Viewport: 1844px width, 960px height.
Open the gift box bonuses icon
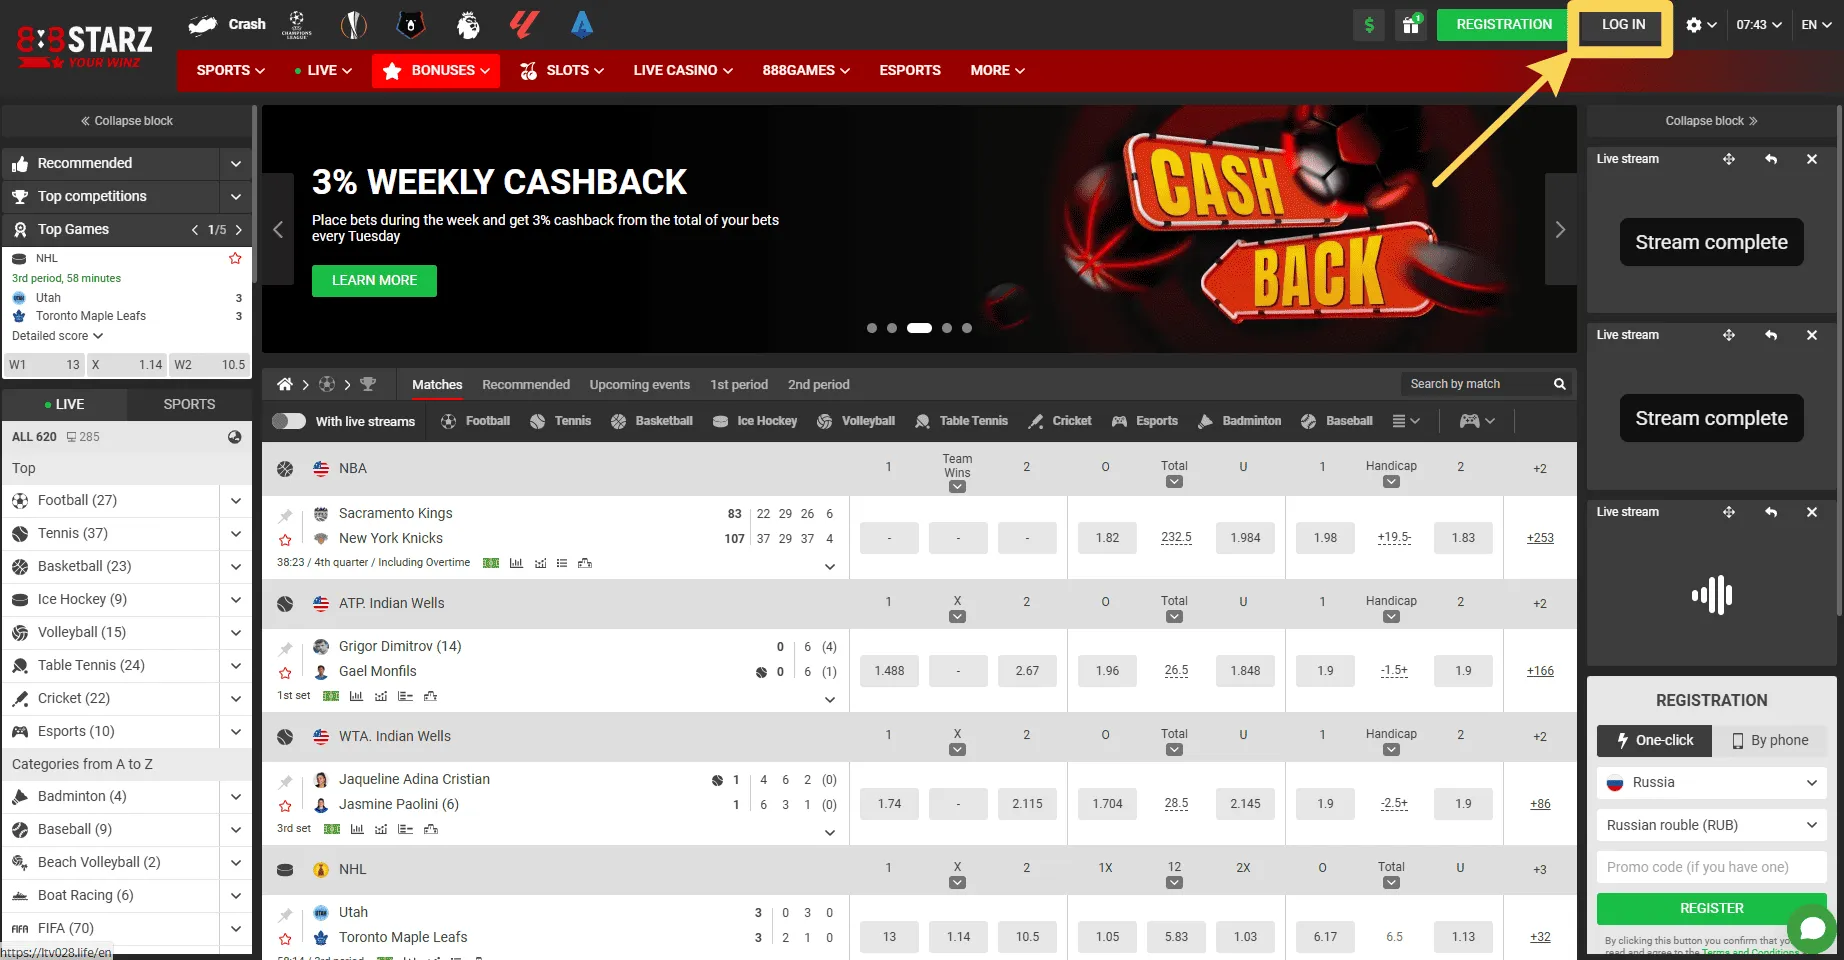click(x=1411, y=25)
